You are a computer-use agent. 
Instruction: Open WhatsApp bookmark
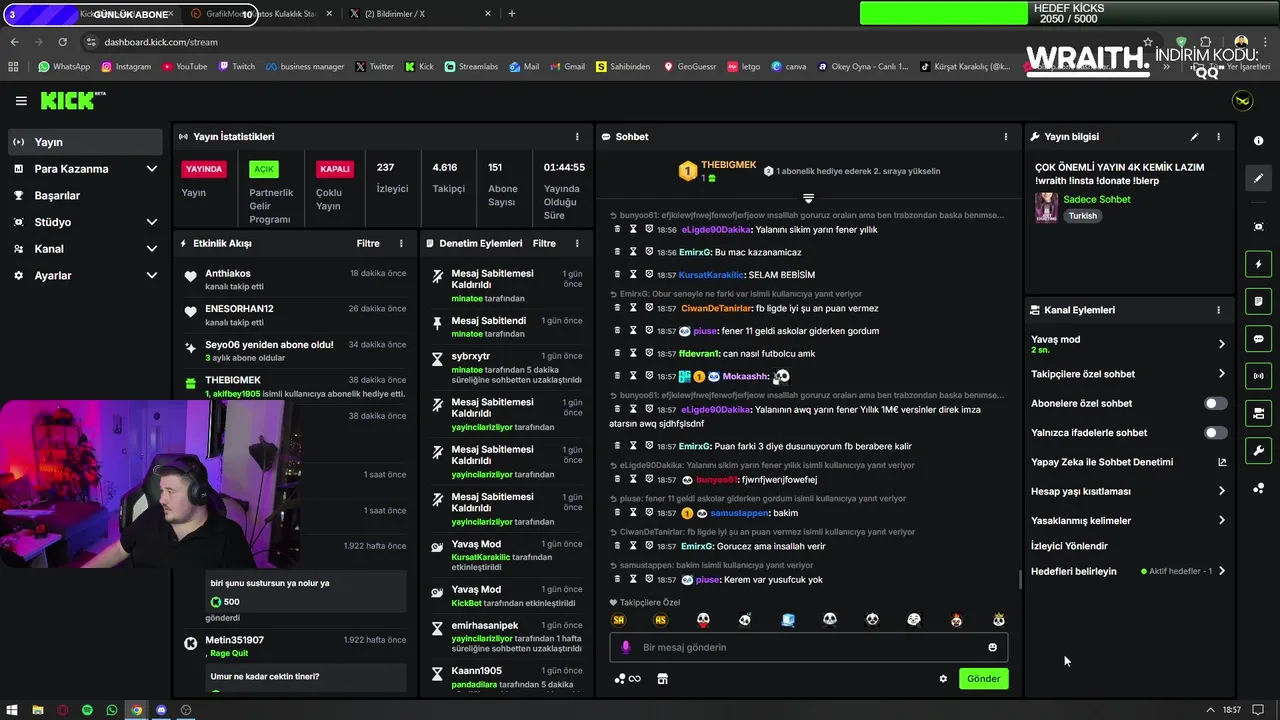point(64,67)
